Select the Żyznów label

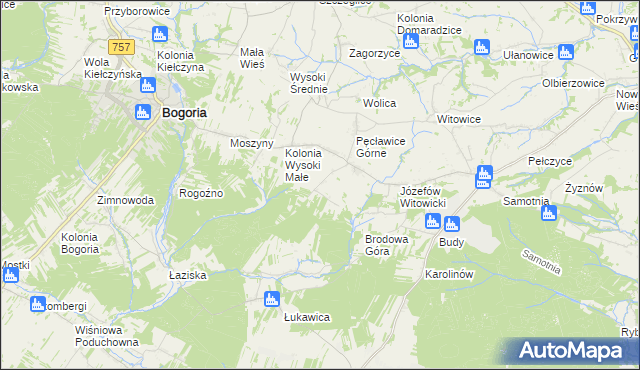pyautogui.click(x=584, y=188)
